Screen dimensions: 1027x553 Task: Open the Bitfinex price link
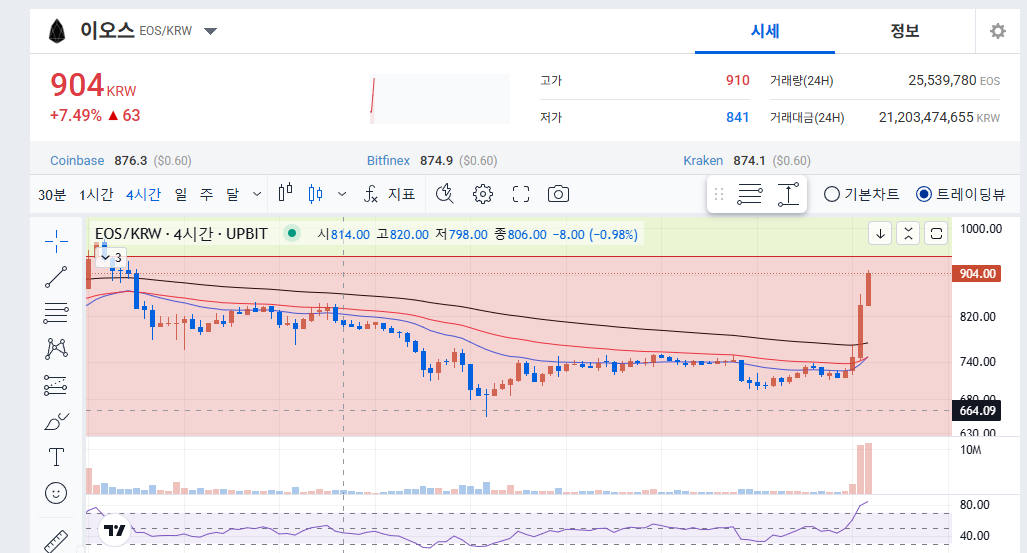pos(388,161)
